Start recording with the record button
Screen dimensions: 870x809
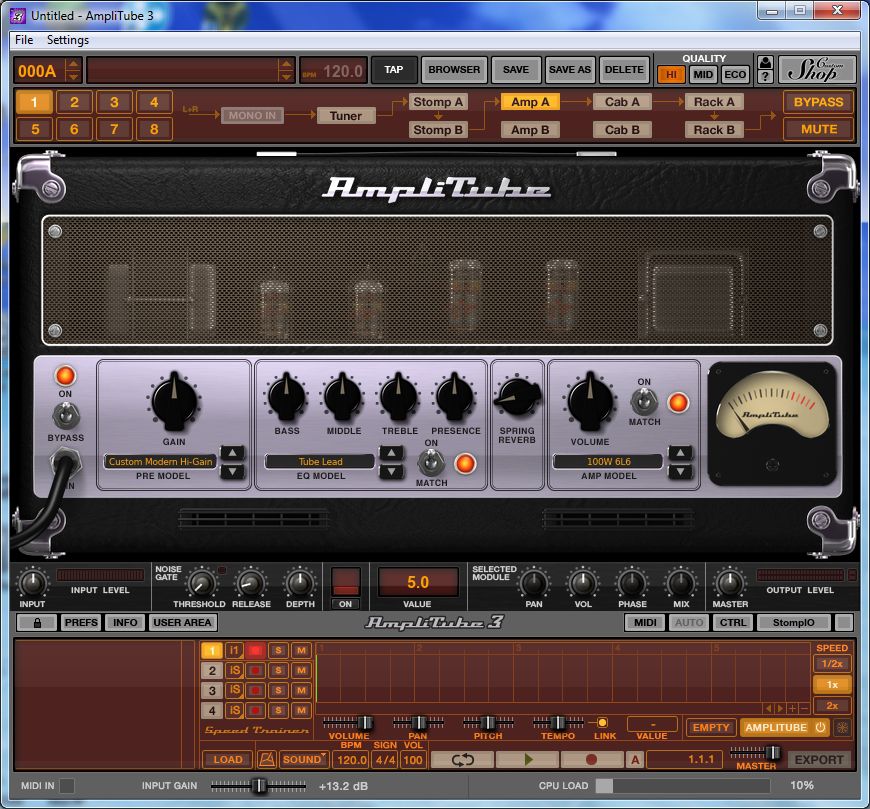(591, 759)
